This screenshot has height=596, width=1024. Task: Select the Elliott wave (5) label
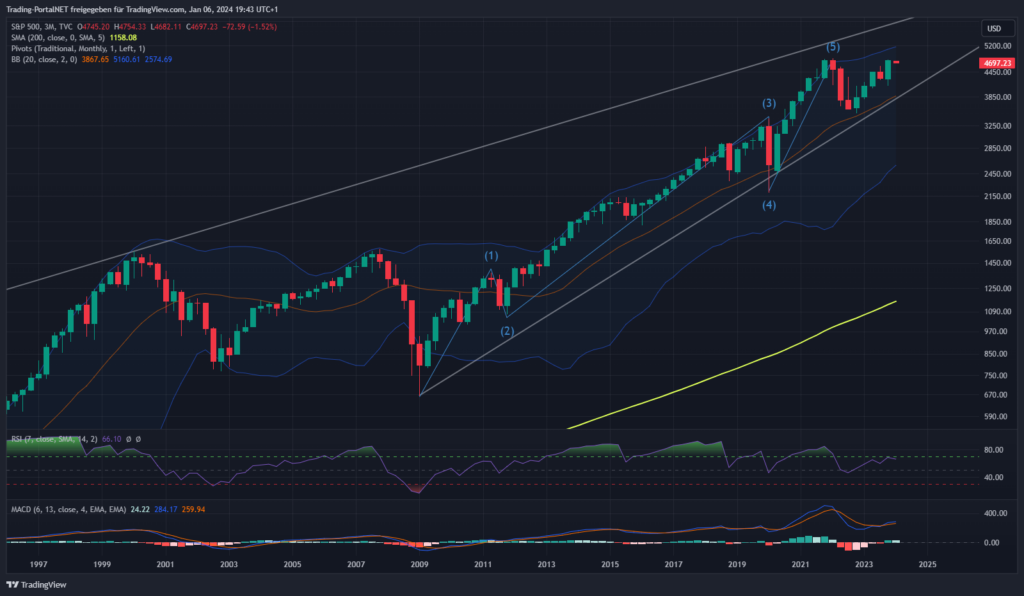tap(832, 47)
